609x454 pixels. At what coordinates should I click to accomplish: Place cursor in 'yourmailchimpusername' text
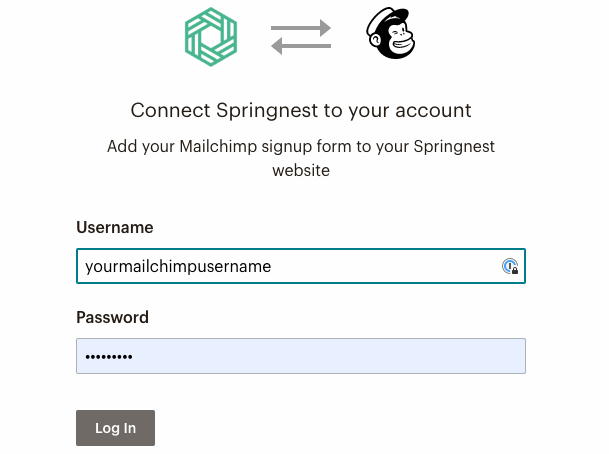point(178,267)
